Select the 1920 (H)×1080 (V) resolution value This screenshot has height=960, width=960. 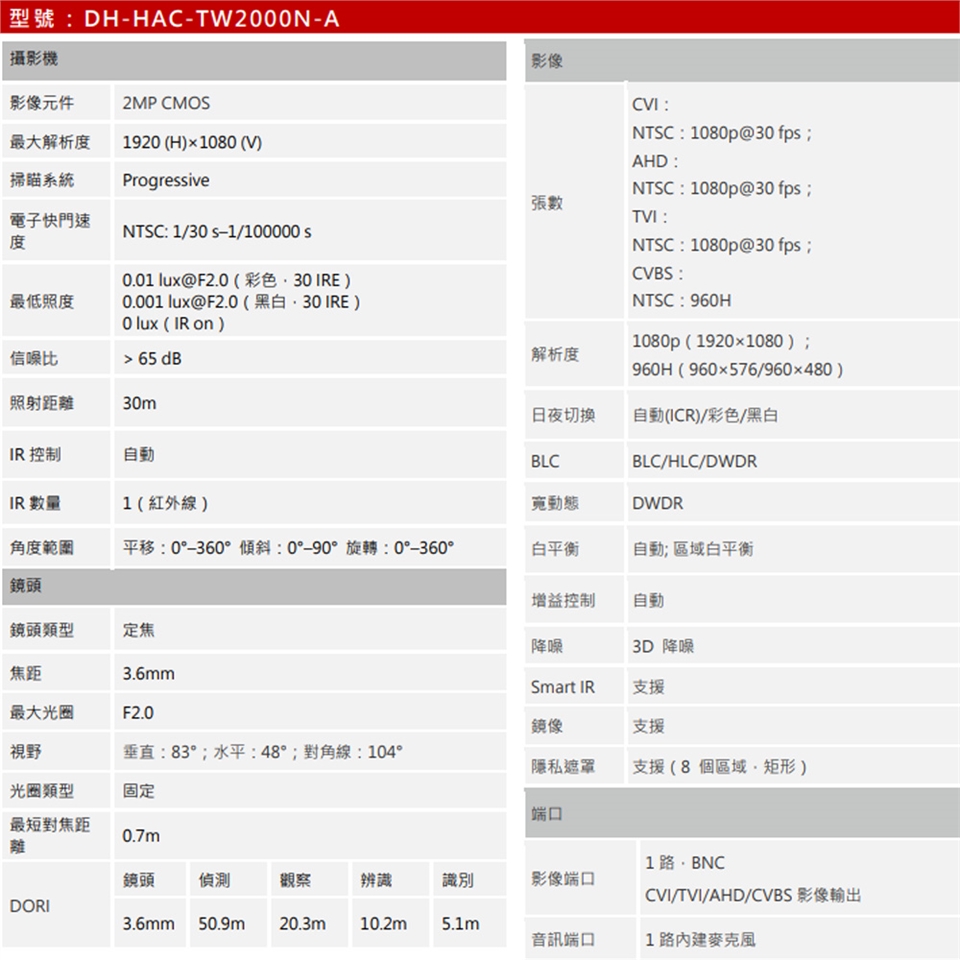(192, 142)
